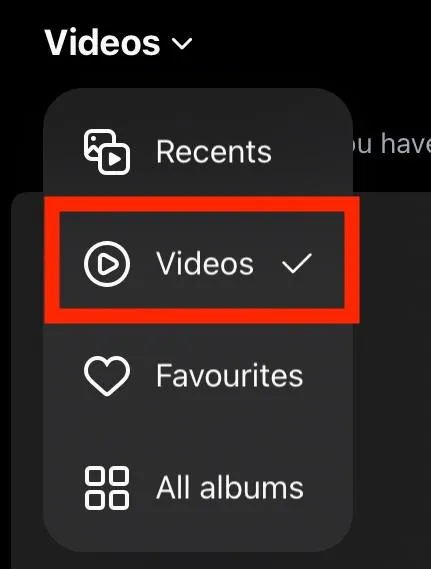Click the red border around the Videos row
The width and height of the screenshot is (431, 569).
pyautogui.click(x=202, y=204)
